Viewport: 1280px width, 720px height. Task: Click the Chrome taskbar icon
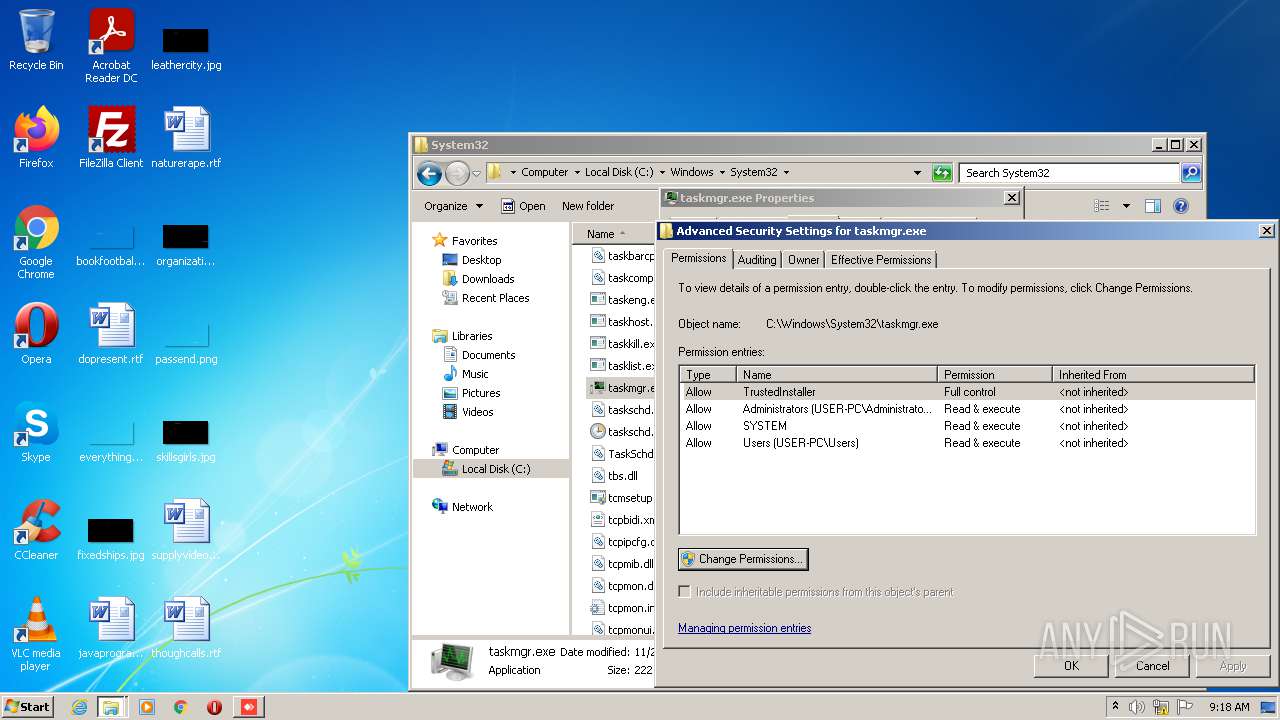[181, 707]
